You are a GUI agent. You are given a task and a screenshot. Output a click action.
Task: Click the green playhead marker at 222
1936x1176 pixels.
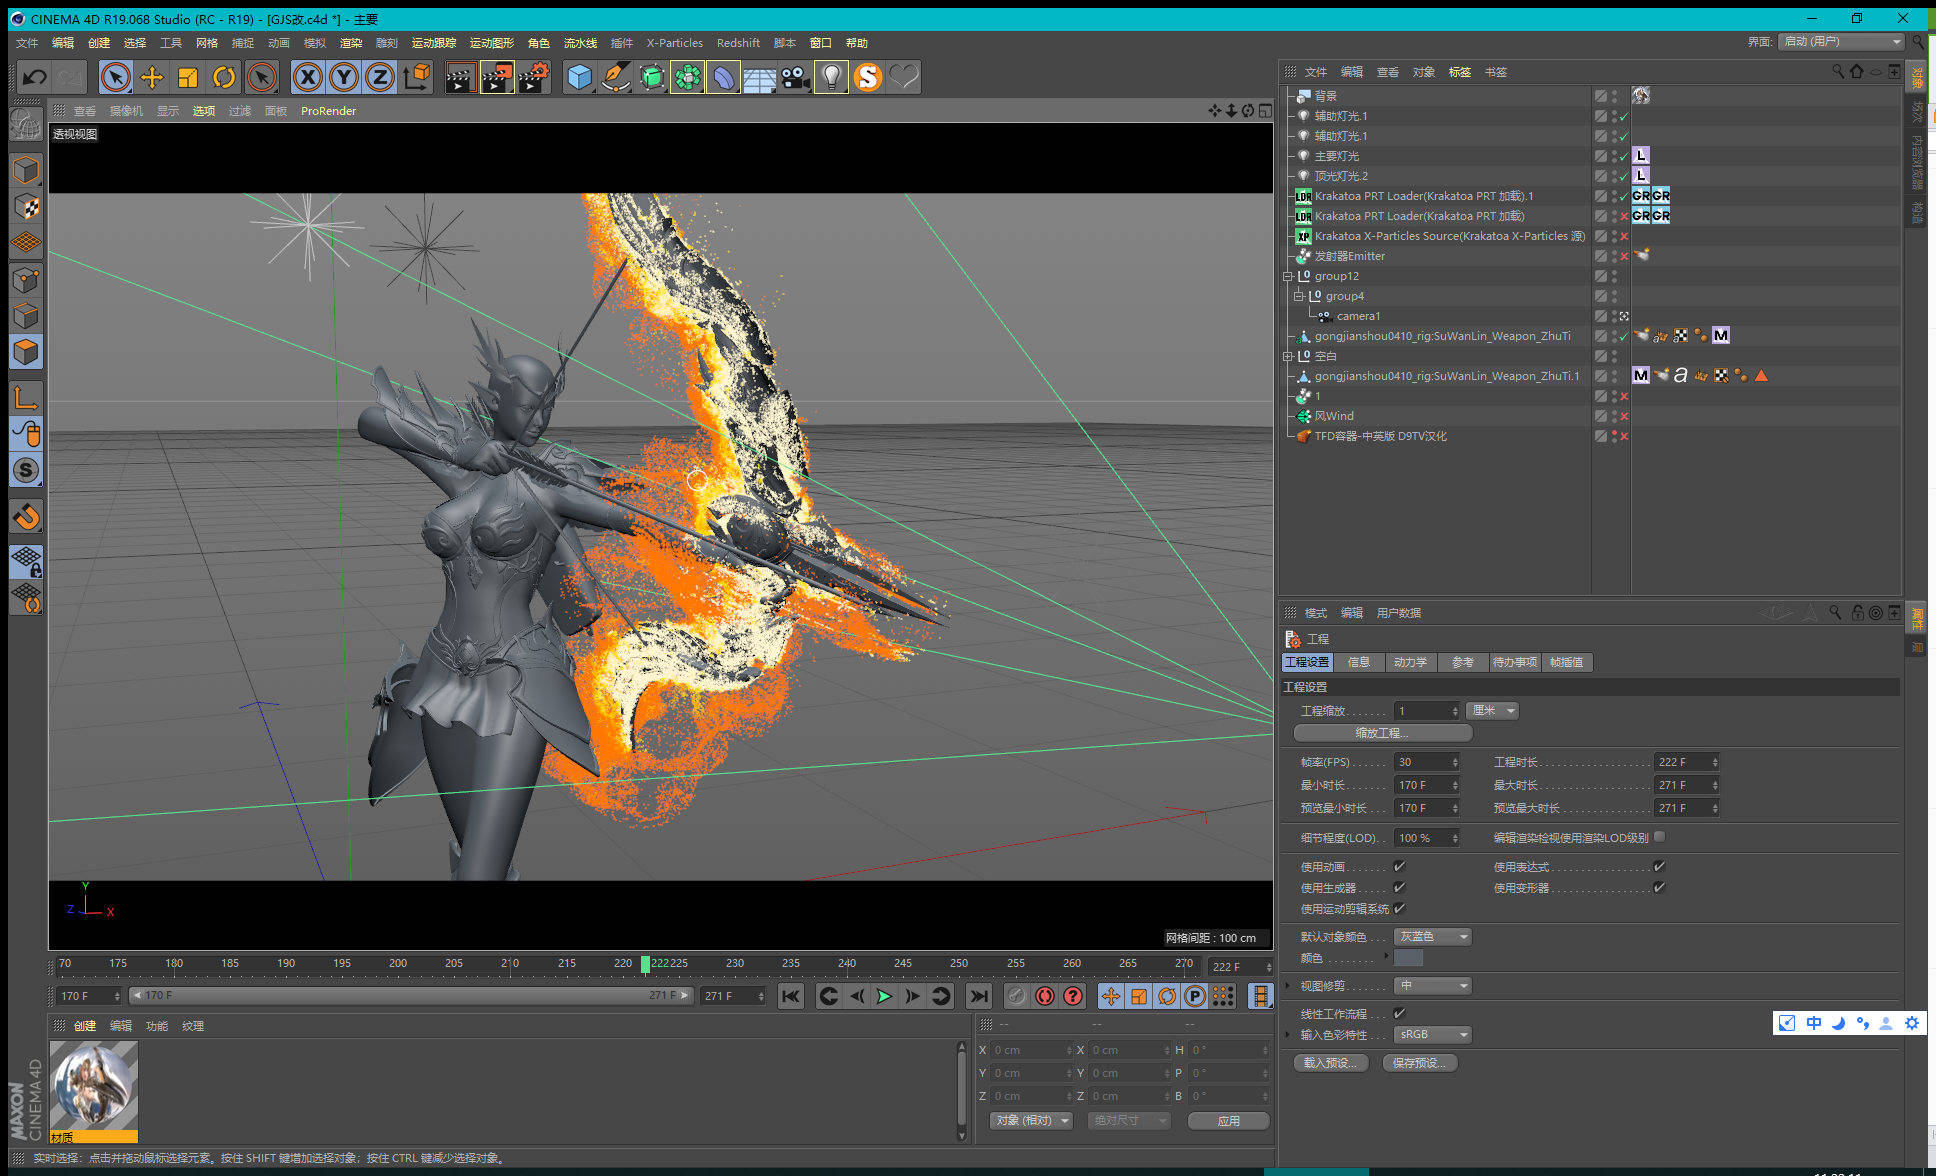tap(646, 964)
